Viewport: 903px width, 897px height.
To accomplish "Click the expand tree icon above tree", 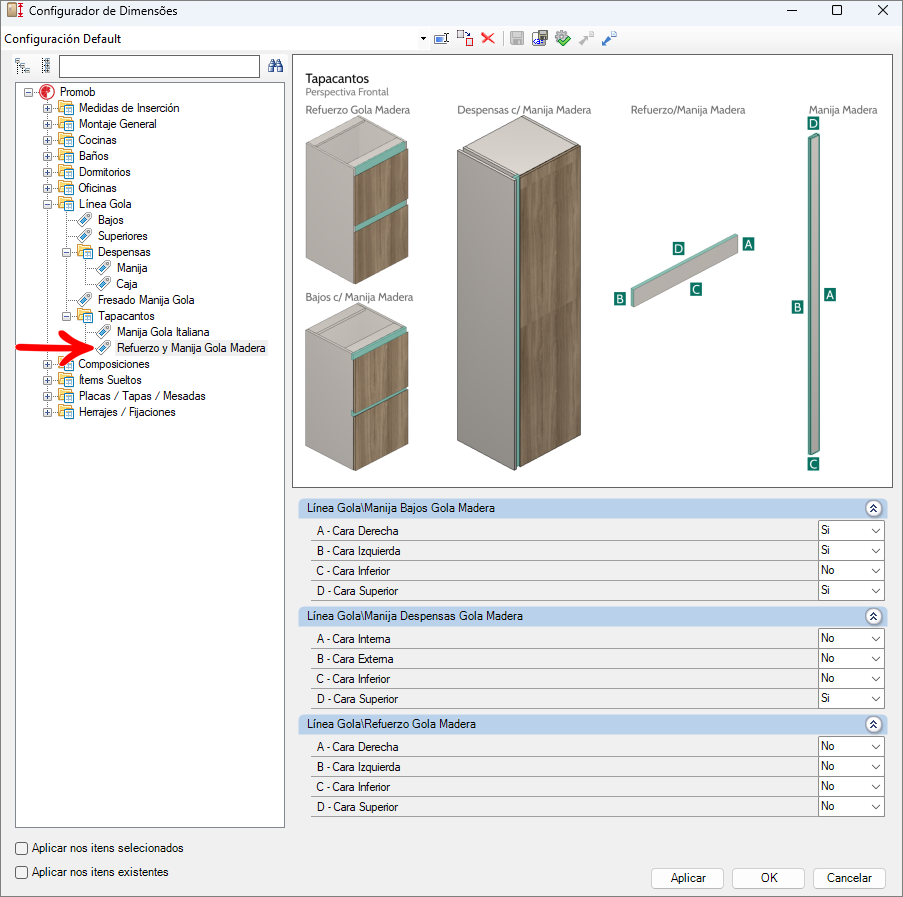I will tap(22, 66).
